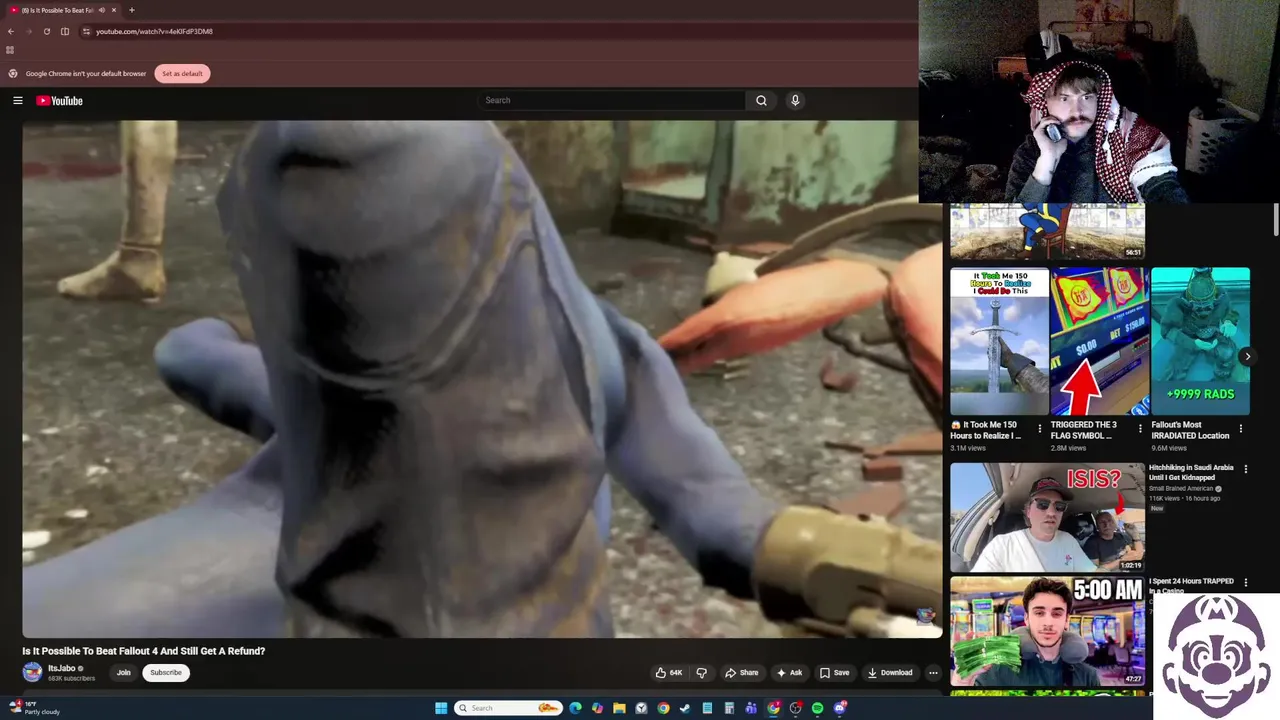Go to the YouTube home logo
Screen dimensions: 1280x720
click(60, 100)
